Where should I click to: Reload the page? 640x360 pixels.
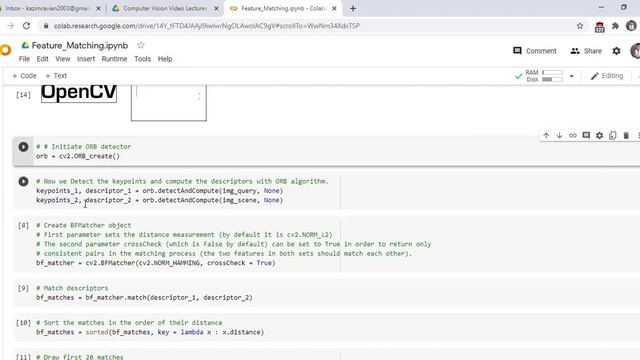click(x=27, y=26)
